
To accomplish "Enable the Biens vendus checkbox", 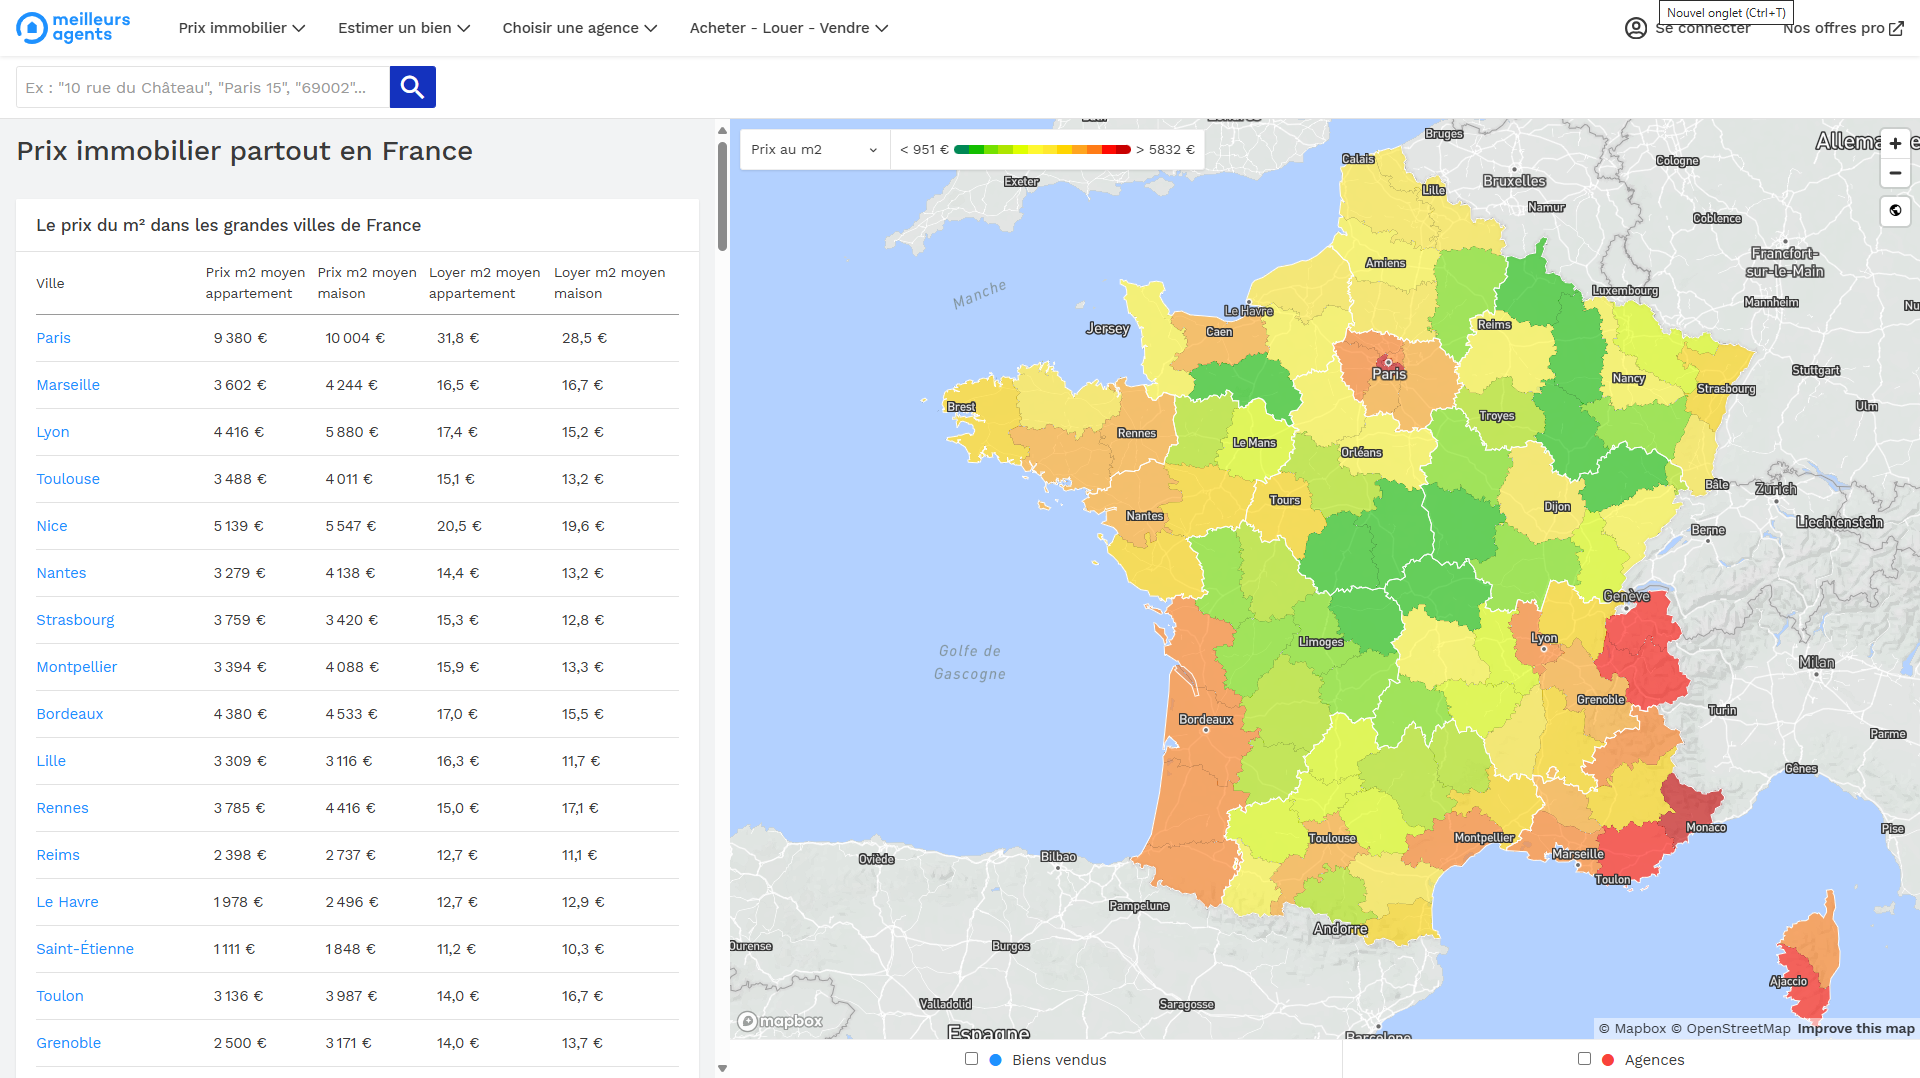I will point(971,1059).
